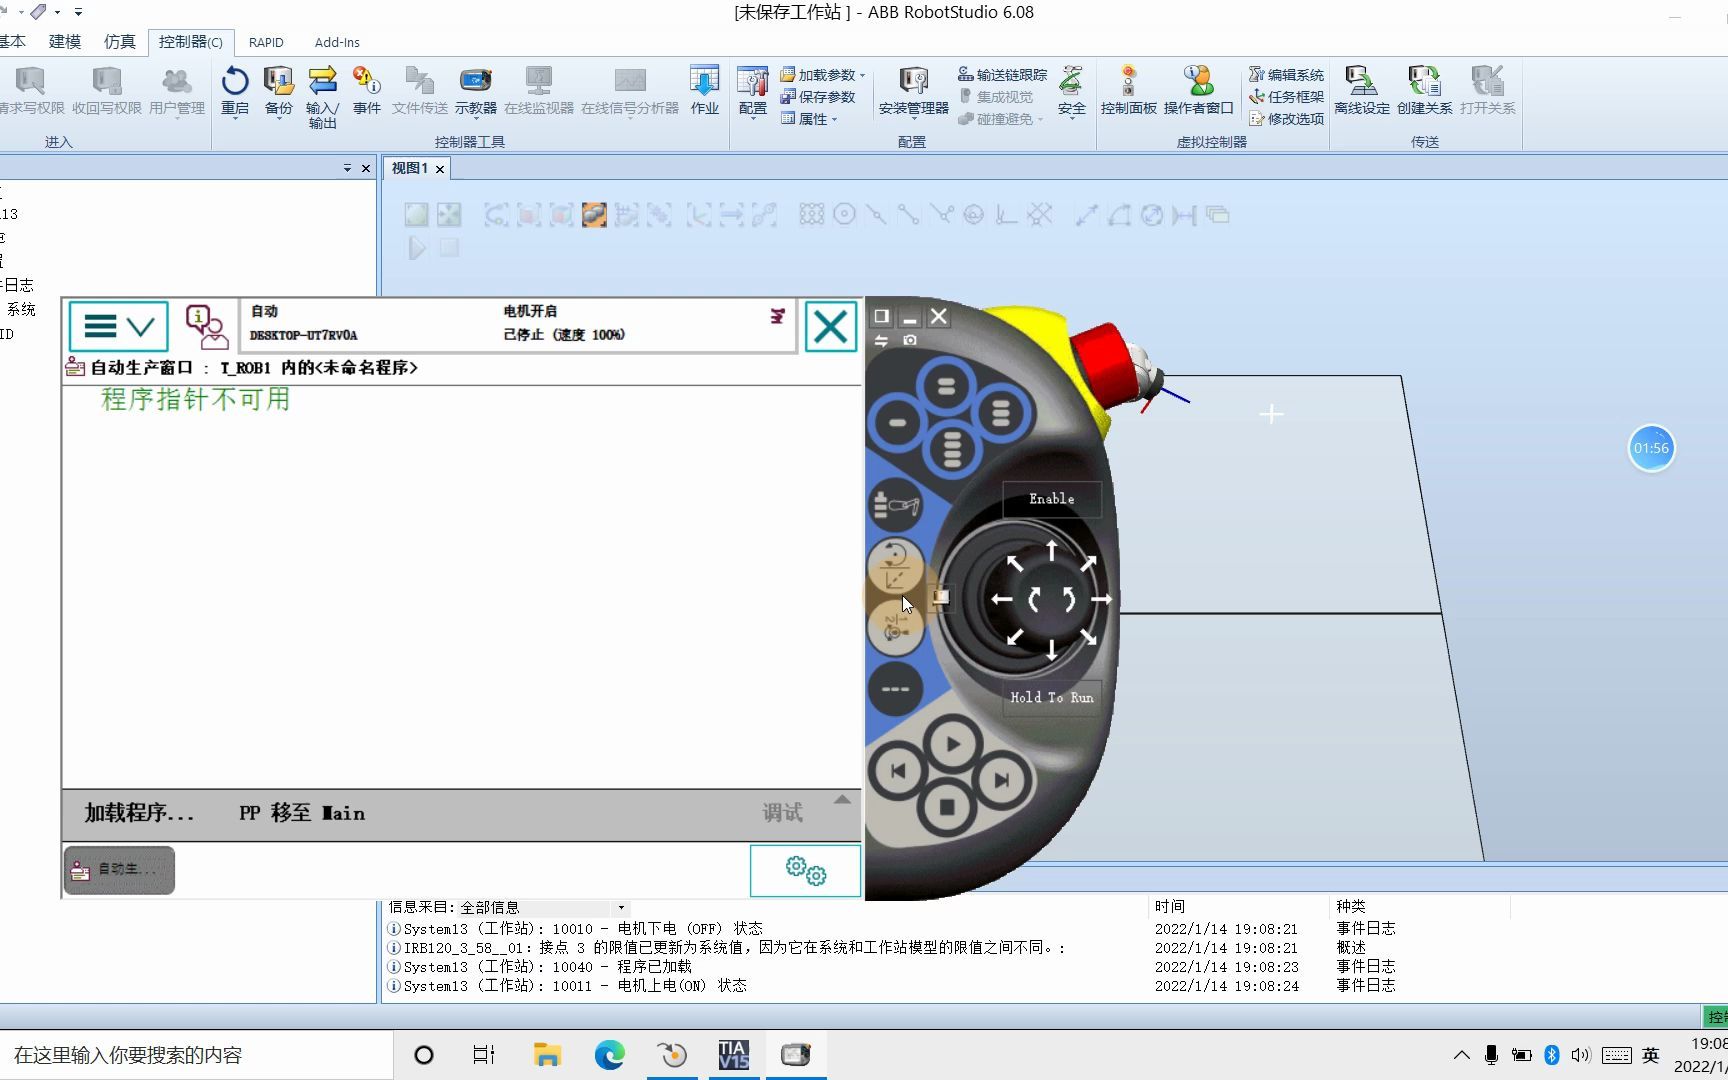Click 编辑系统 (Edit System)
Screen dimensions: 1728x1080
click(x=1286, y=75)
